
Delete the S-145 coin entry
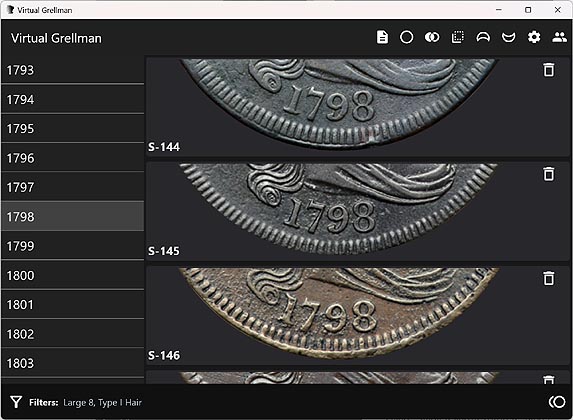point(549,174)
